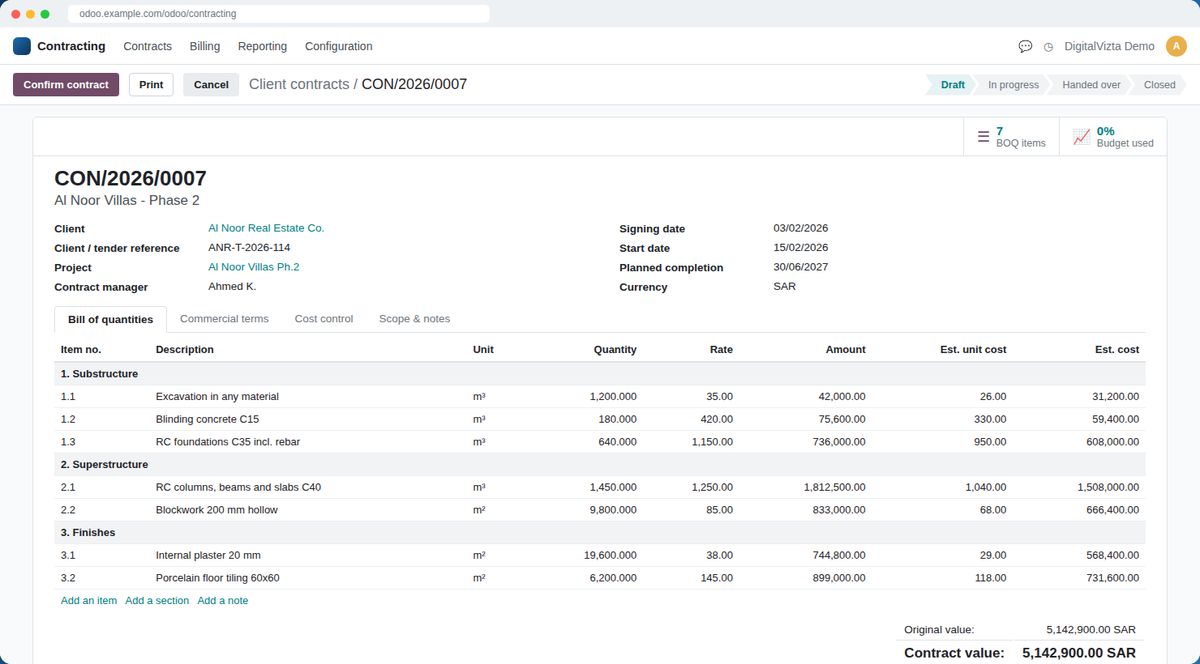Click Blinding concrete C15 description
This screenshot has height=664, width=1200.
click(x=207, y=420)
